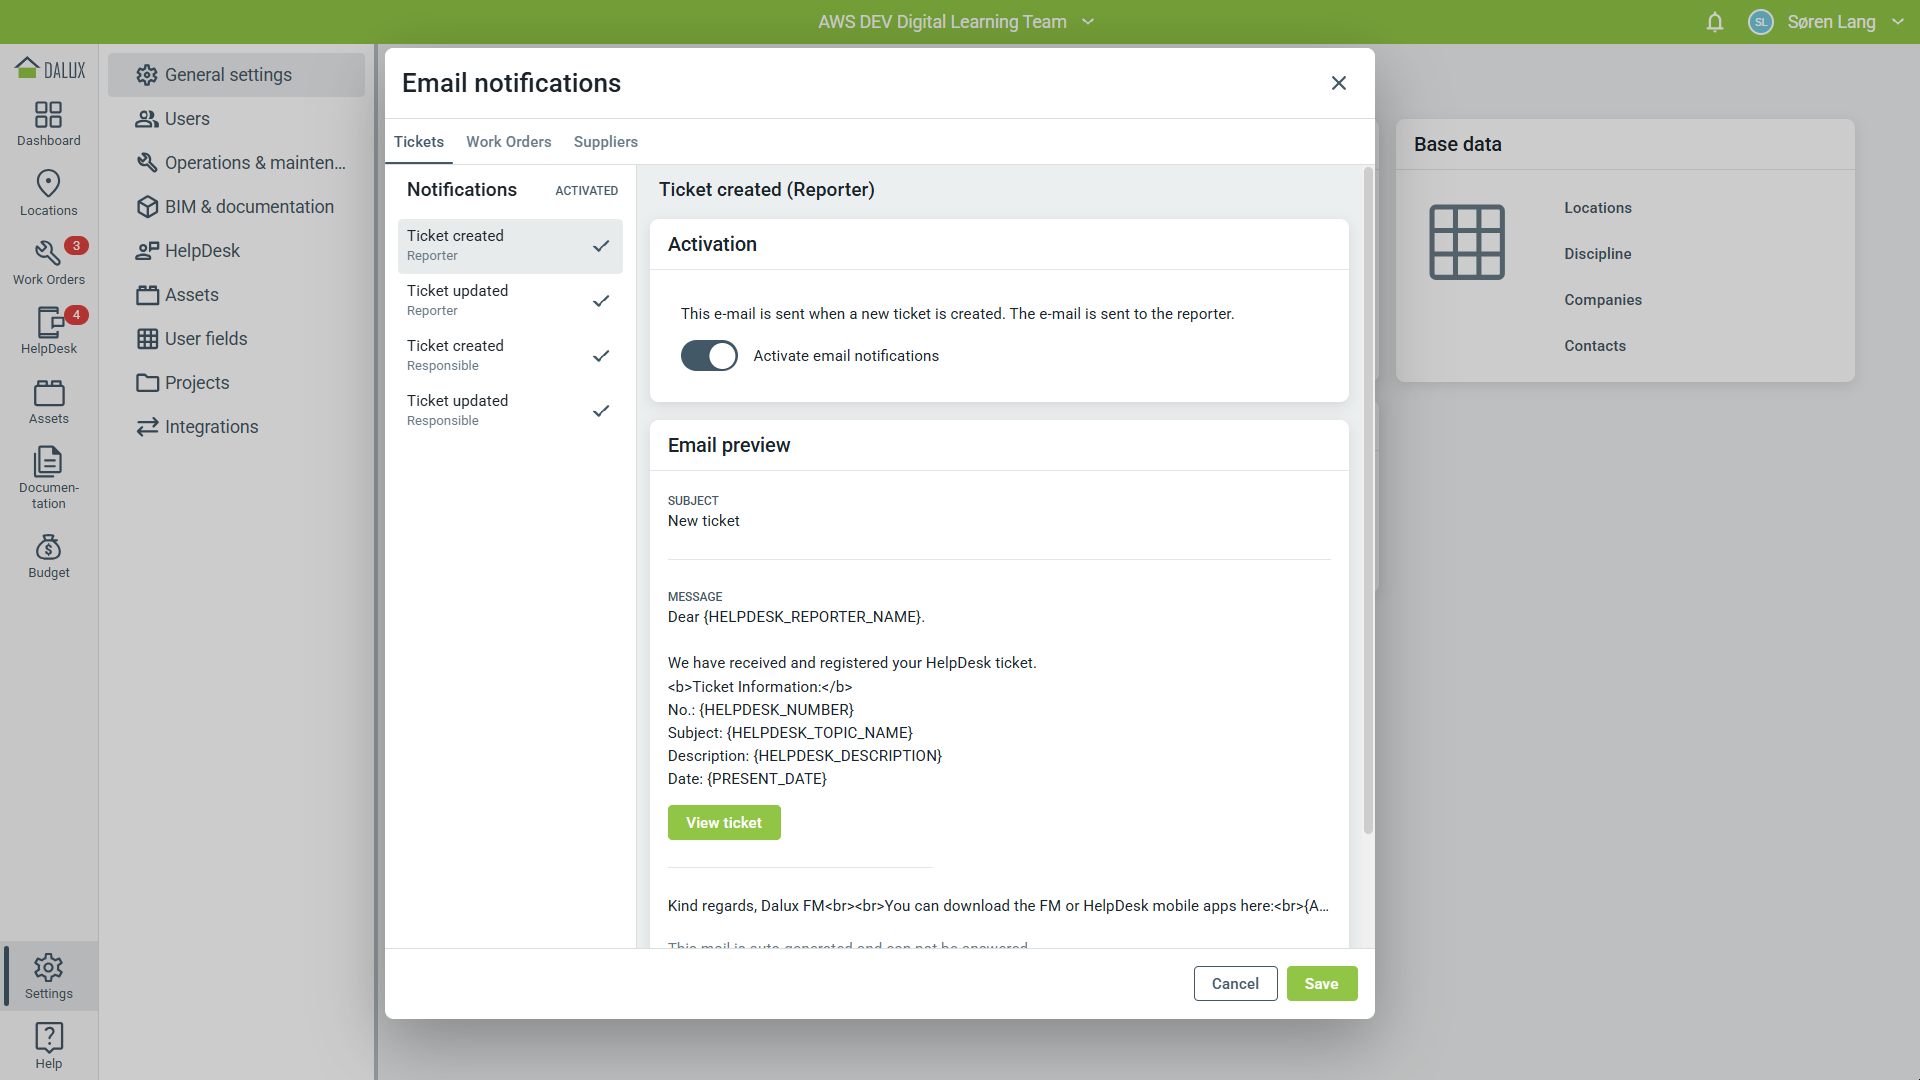Open the Søren Lang account menu
This screenshot has width=1920, height=1080.
point(1834,21)
